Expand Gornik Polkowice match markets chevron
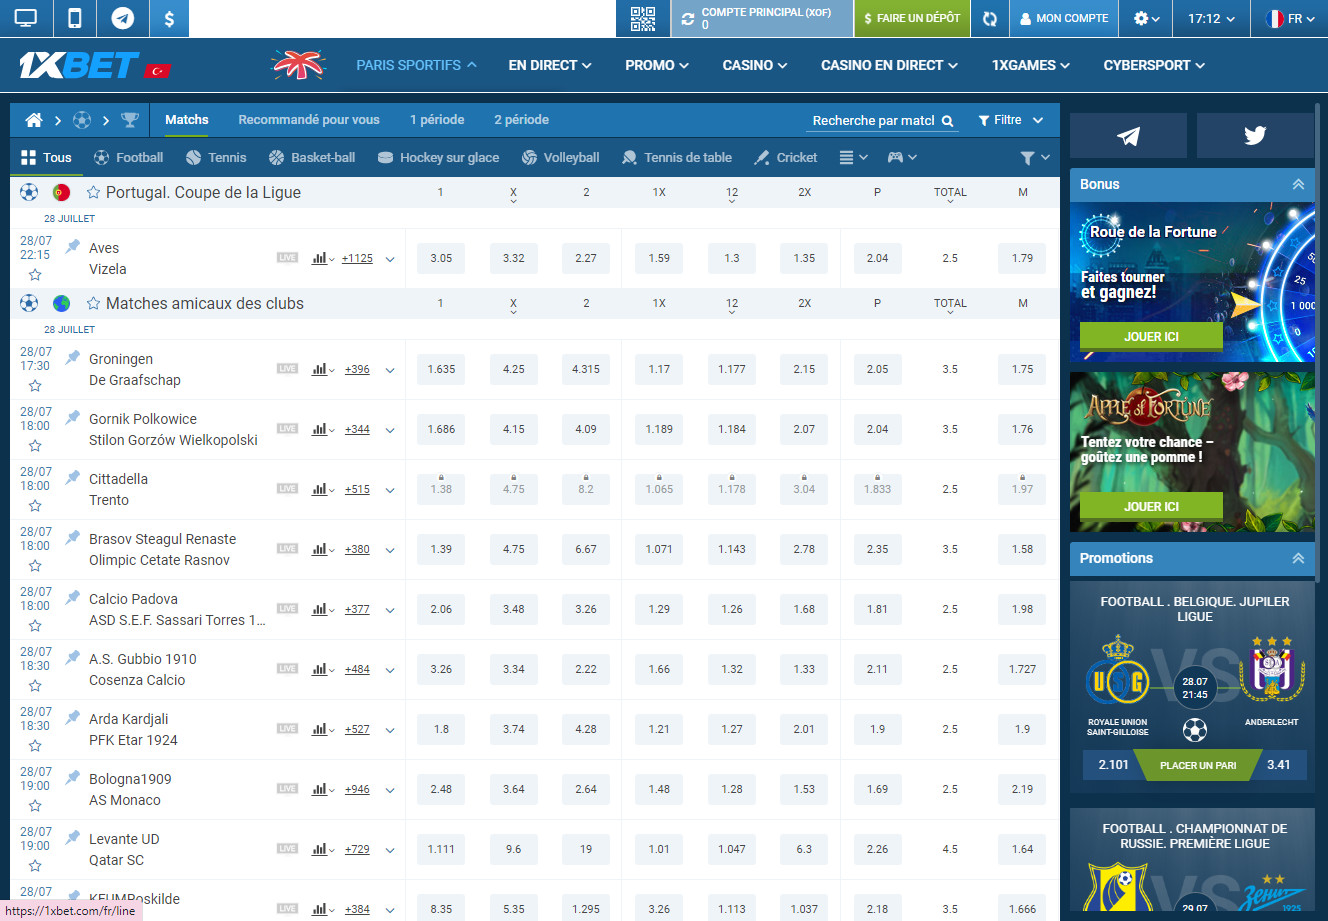 [390, 430]
